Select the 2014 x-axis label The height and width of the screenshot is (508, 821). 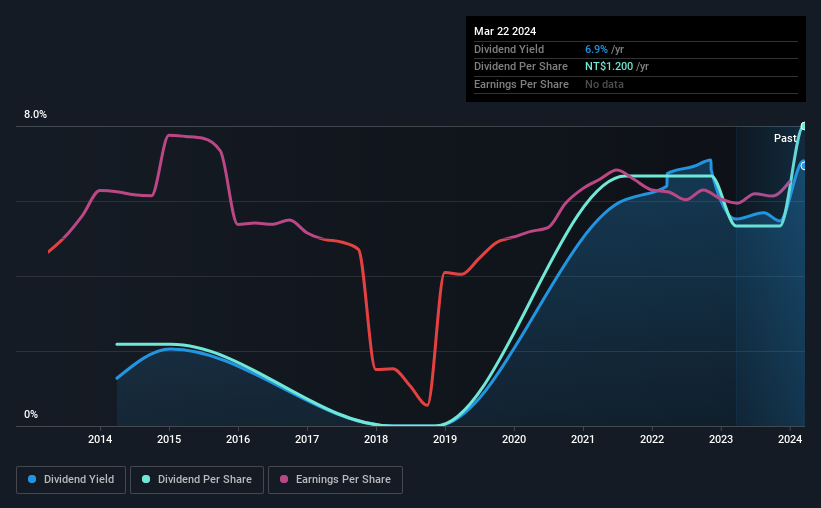point(100,439)
